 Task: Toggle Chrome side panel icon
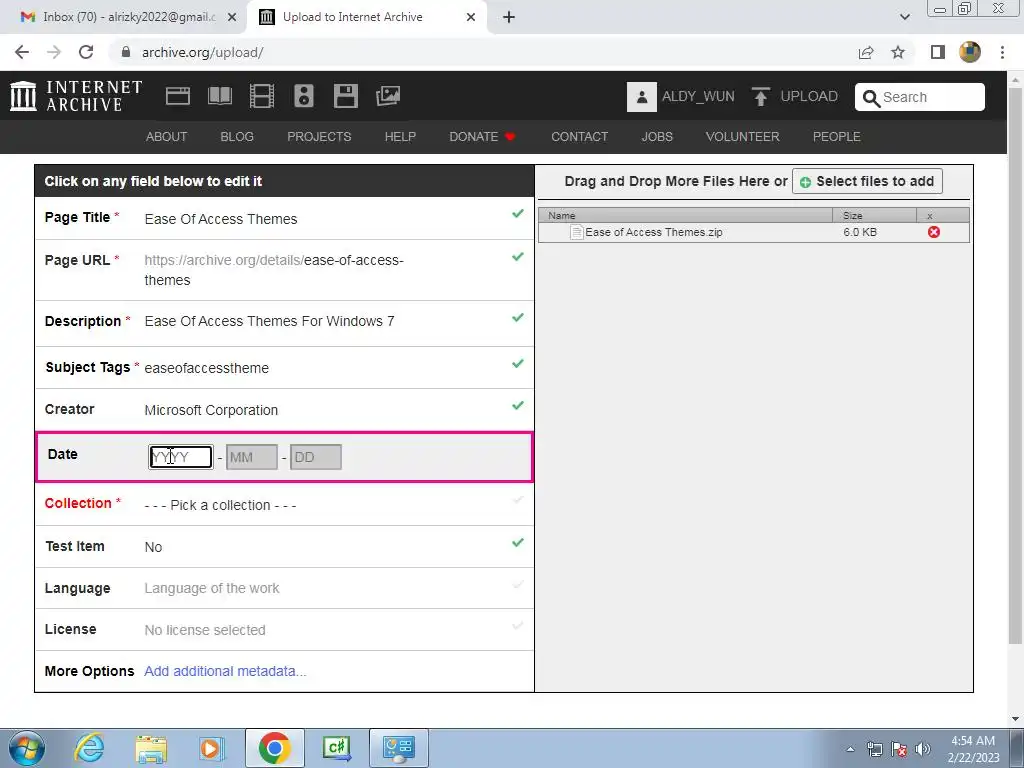938,52
